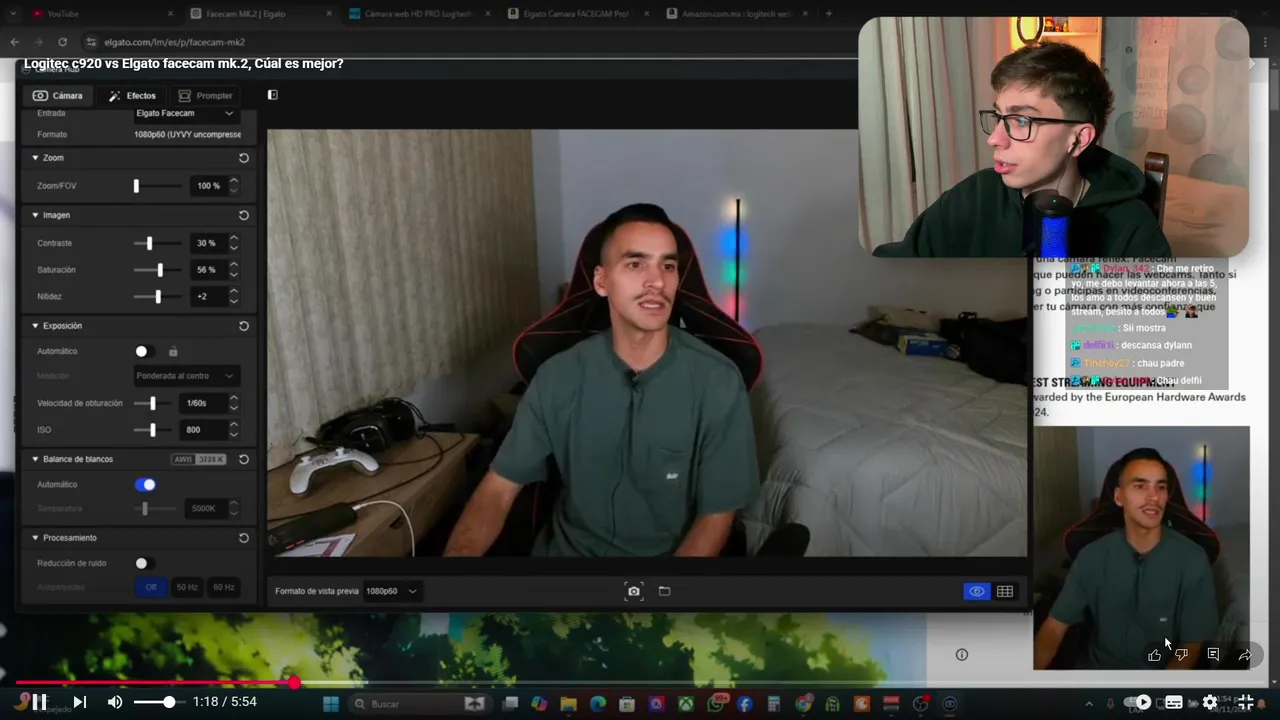1280x720 pixels.
Task: Click the Zoom/FOV 100 % value field
Action: (208, 186)
